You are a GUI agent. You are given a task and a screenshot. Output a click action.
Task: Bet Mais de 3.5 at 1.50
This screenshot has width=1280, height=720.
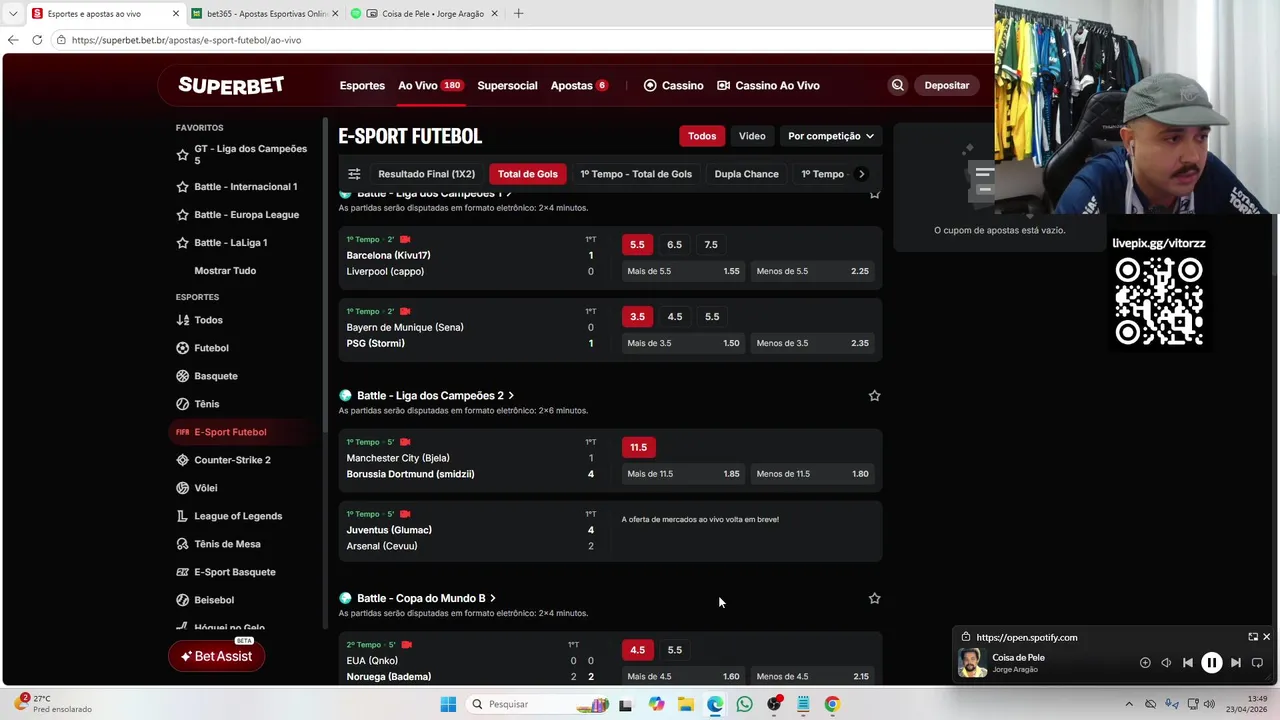pyautogui.click(x=683, y=344)
